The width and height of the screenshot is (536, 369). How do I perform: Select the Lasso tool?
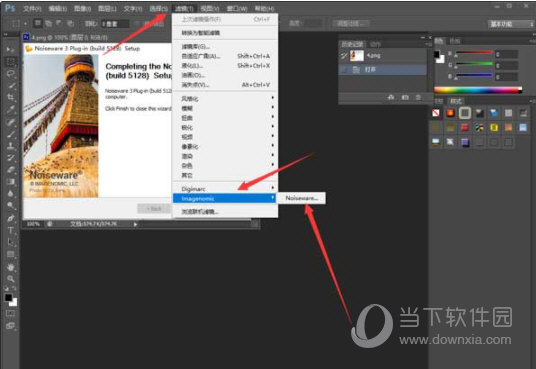[x=10, y=74]
